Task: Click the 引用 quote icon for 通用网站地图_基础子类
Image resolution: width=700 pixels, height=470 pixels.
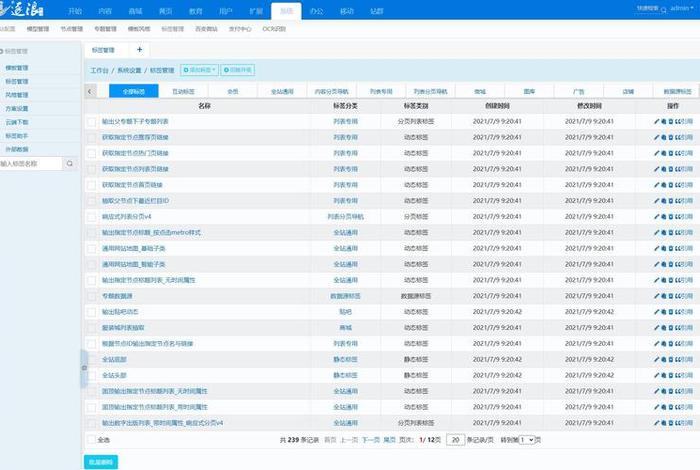Action: [684, 248]
